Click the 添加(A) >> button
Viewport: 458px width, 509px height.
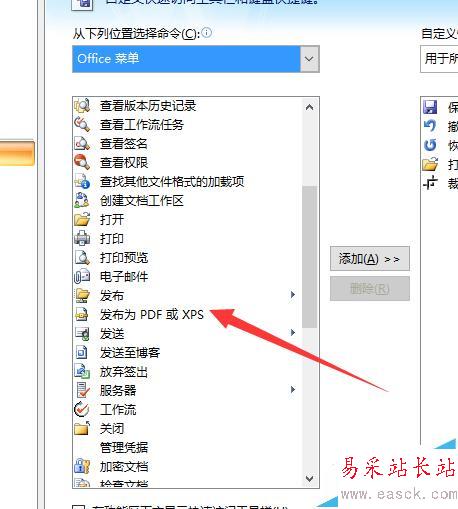(370, 259)
